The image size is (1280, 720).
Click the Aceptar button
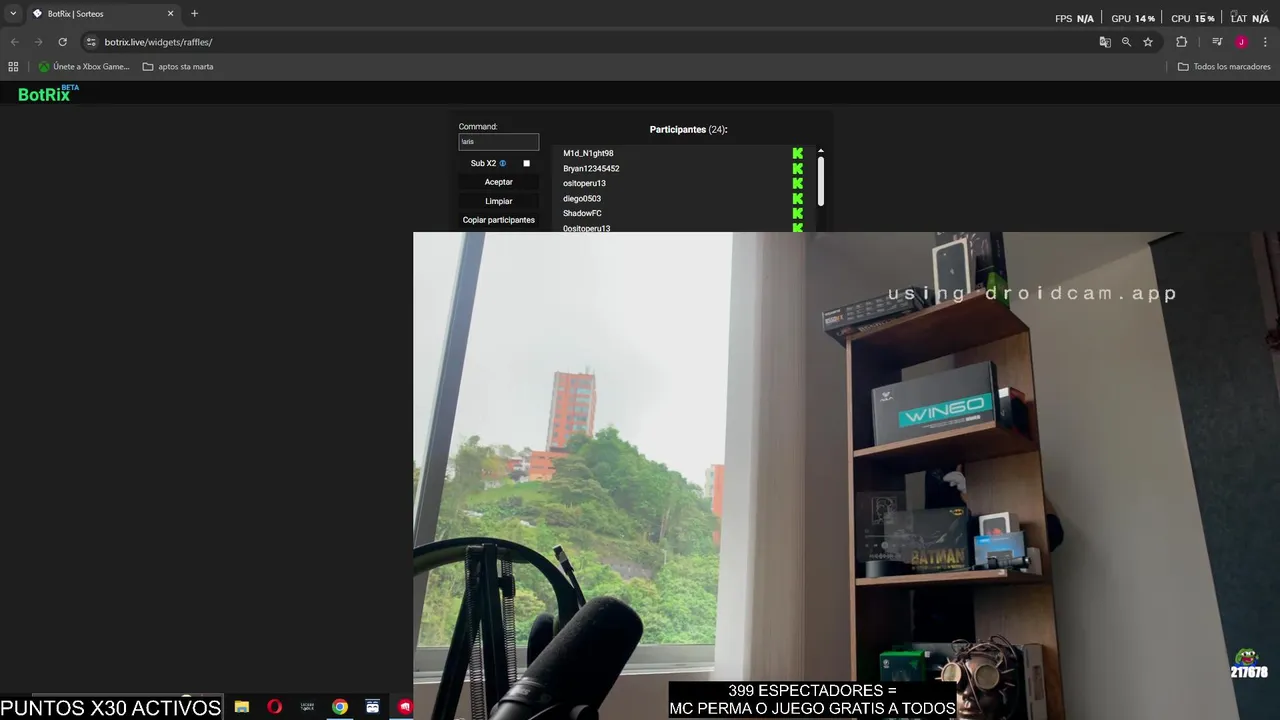pos(498,182)
